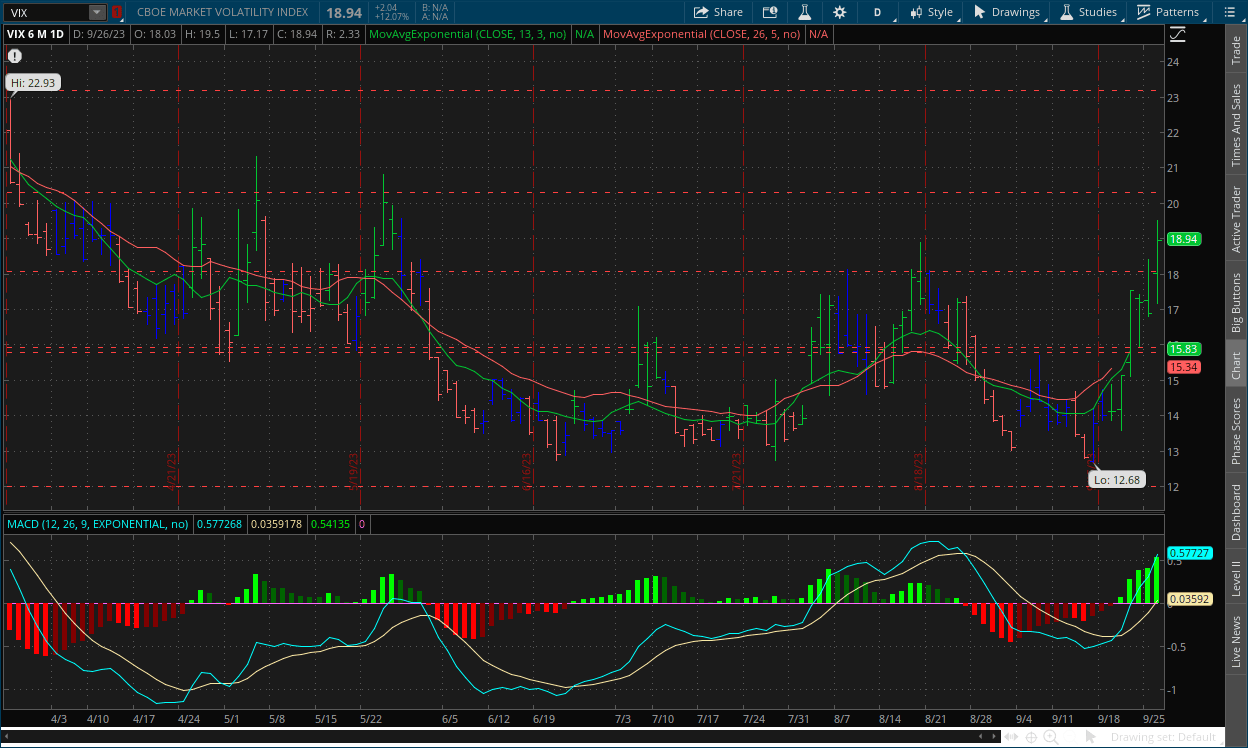Open the Active Trader sidebar tab
This screenshot has width=1248, height=748.
(x=1236, y=219)
